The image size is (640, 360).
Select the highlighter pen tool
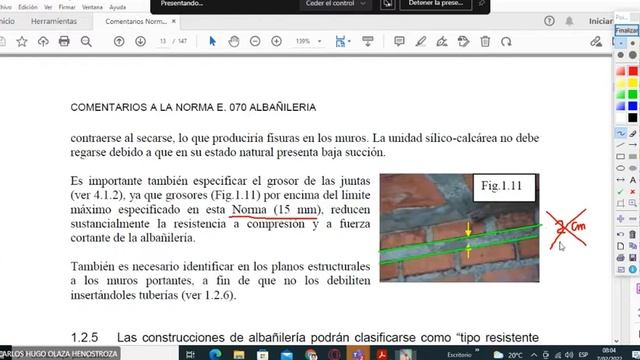(x=421, y=41)
